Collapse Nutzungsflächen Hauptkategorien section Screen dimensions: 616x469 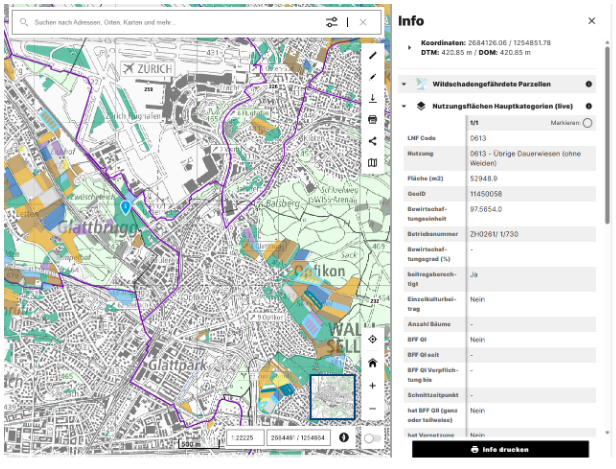coord(404,106)
